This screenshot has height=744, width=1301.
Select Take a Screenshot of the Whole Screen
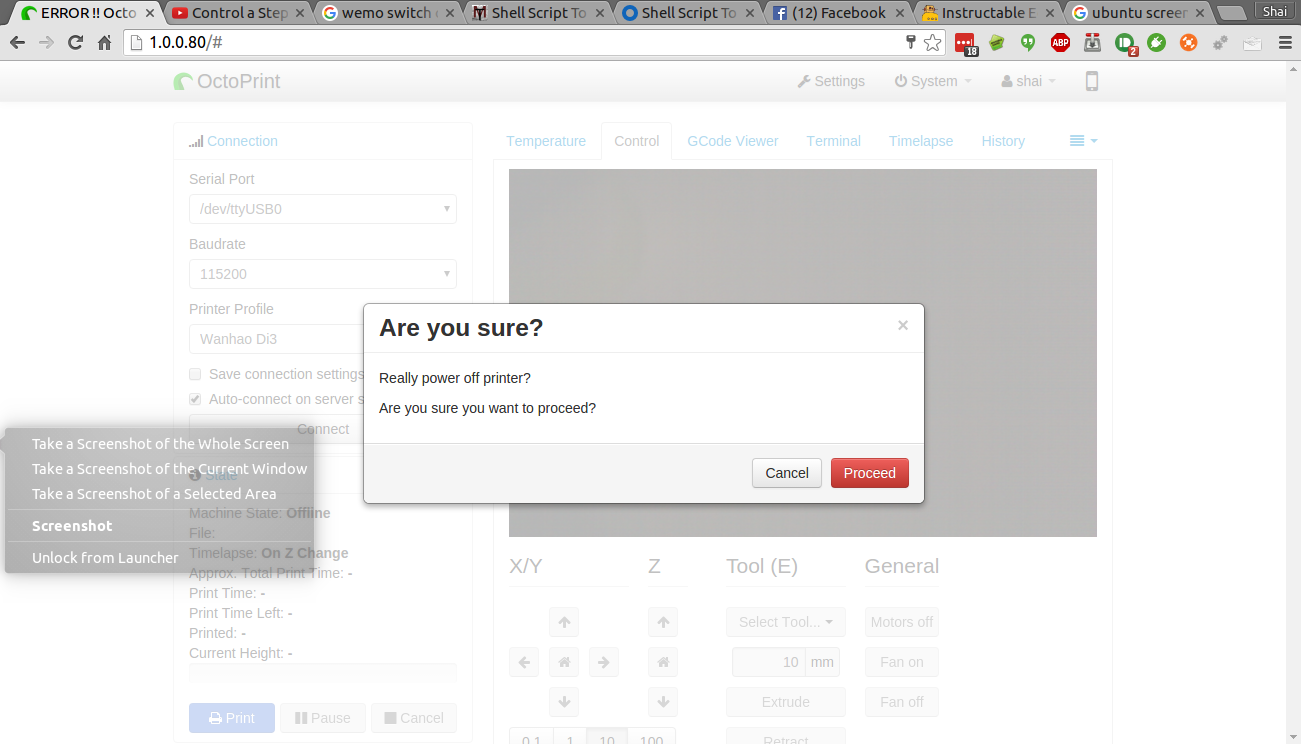(x=160, y=444)
